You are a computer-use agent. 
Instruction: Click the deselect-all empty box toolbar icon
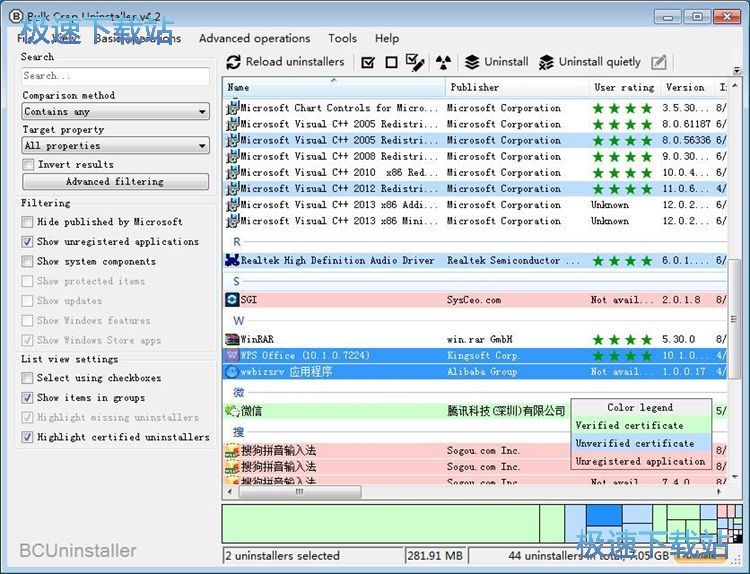coord(391,62)
